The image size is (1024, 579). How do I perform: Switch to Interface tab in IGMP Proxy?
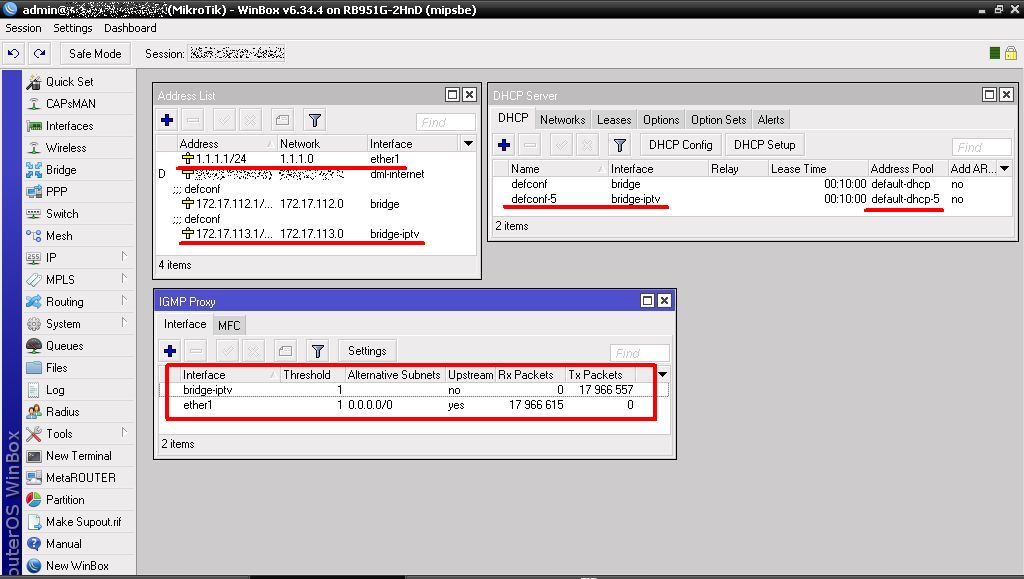pos(185,324)
